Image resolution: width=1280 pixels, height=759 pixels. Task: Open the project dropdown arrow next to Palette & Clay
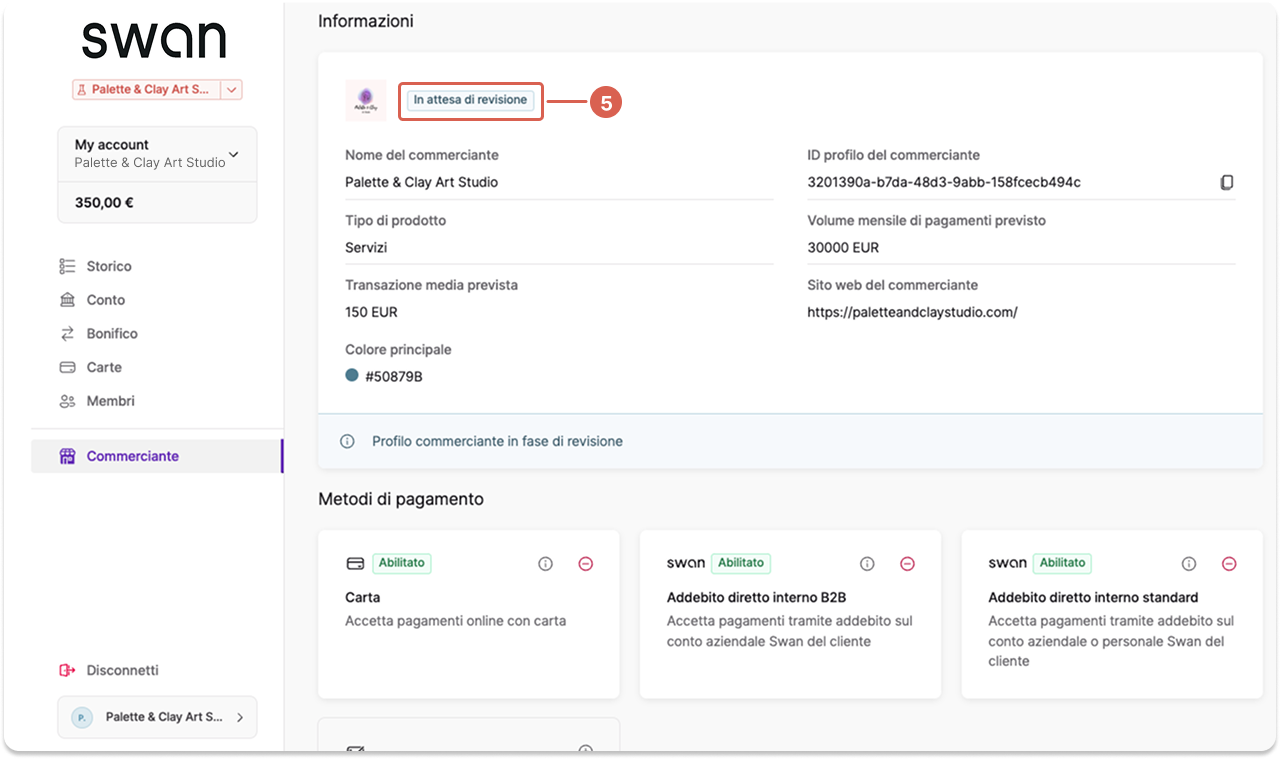click(x=232, y=90)
